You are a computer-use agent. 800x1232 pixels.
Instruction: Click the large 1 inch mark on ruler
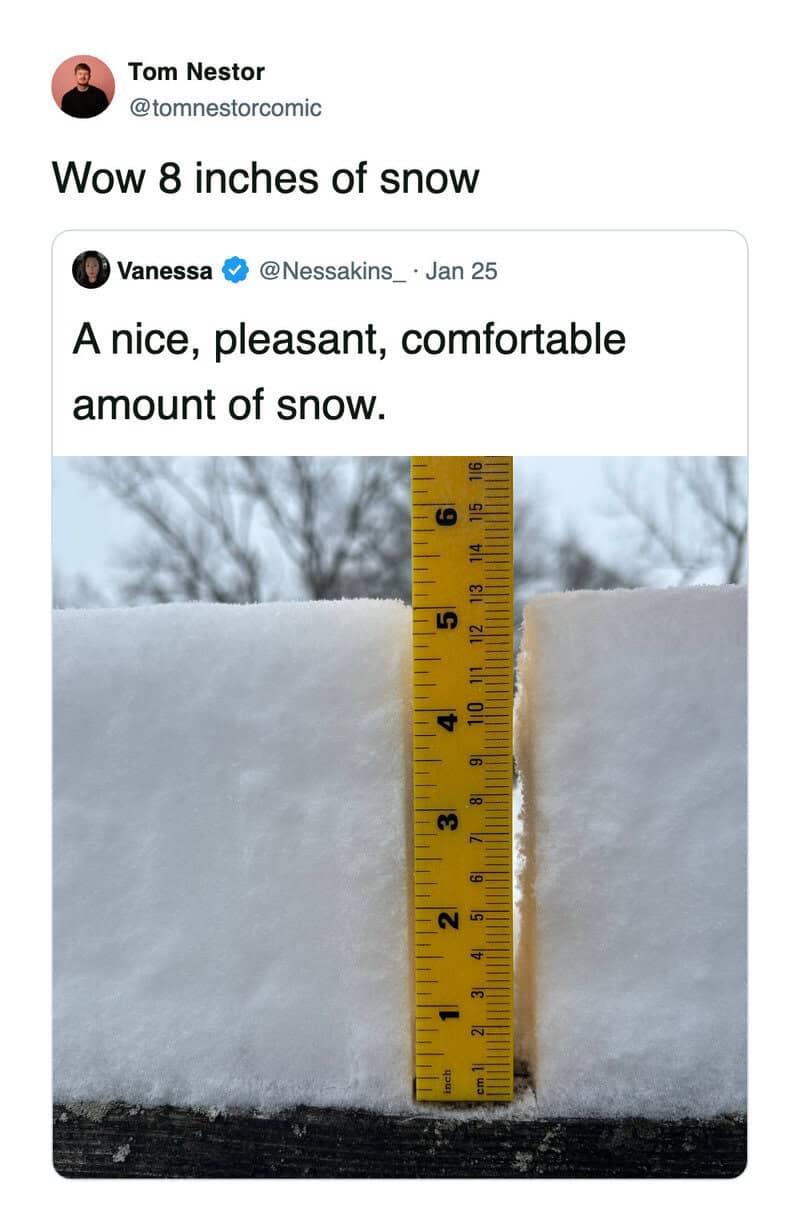pos(449,1017)
